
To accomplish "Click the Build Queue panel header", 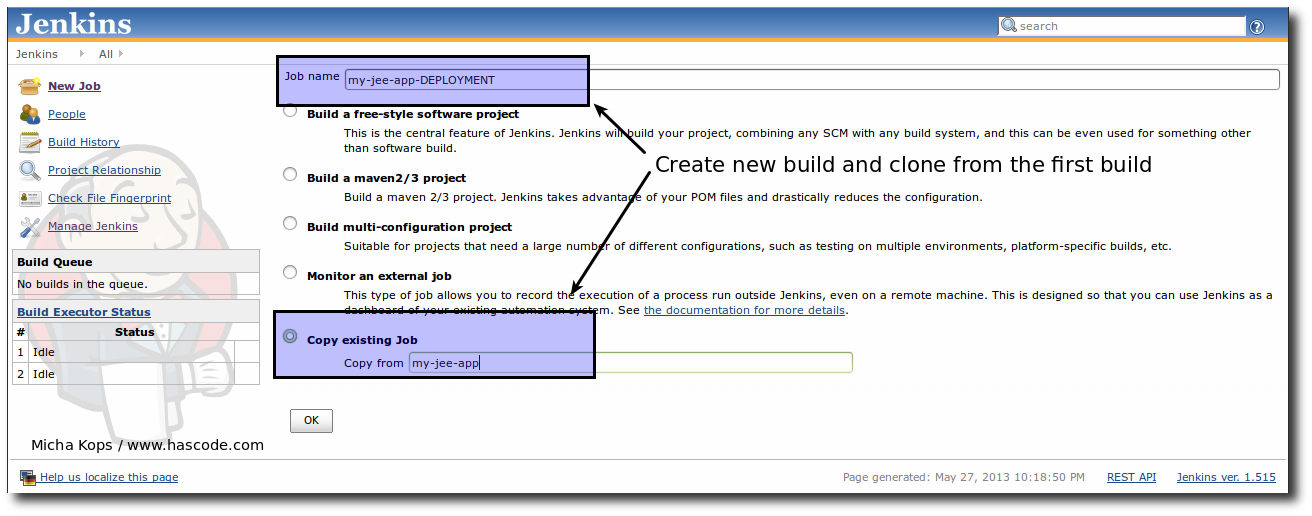I will (x=135, y=262).
